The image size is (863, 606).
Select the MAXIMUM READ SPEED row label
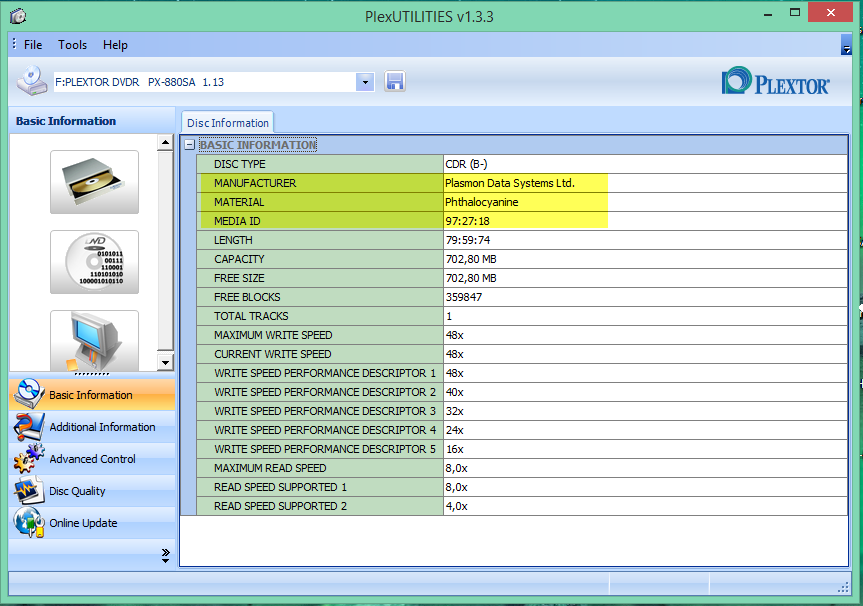tap(270, 468)
